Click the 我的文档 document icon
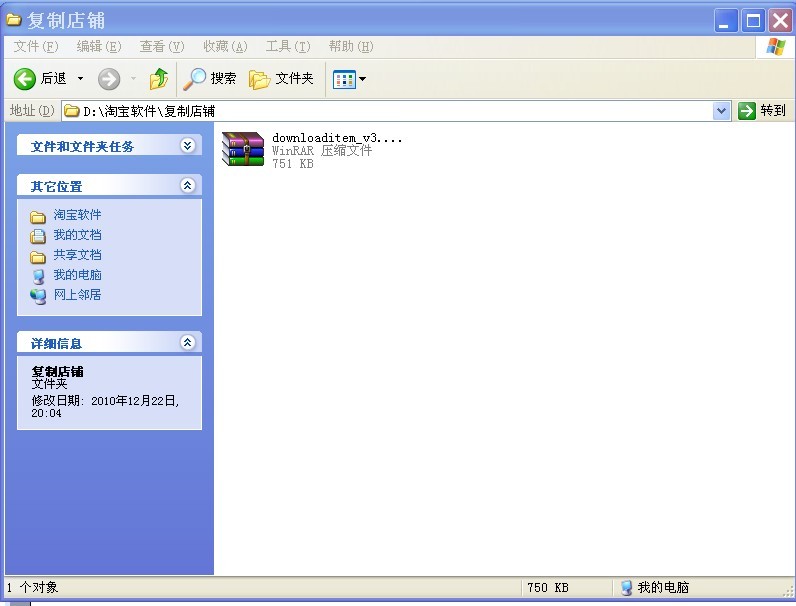796x606 pixels. (x=38, y=236)
